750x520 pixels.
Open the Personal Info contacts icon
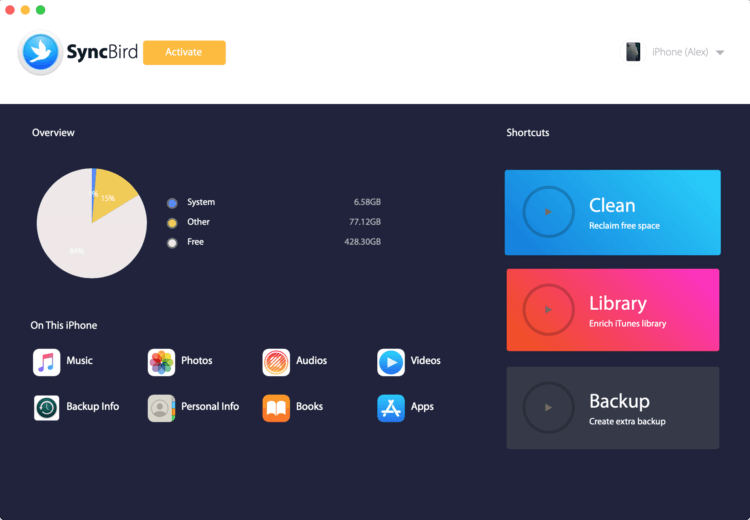161,408
